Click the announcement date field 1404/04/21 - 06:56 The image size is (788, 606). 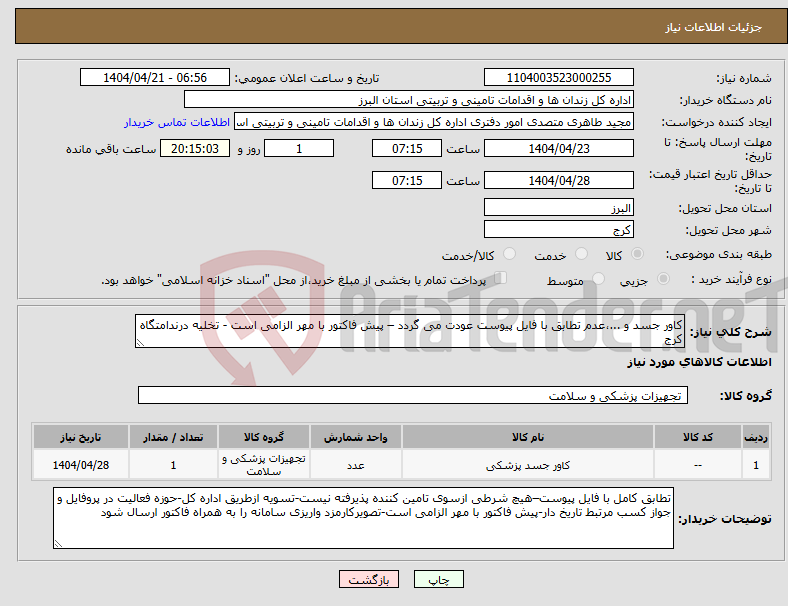click(x=155, y=77)
